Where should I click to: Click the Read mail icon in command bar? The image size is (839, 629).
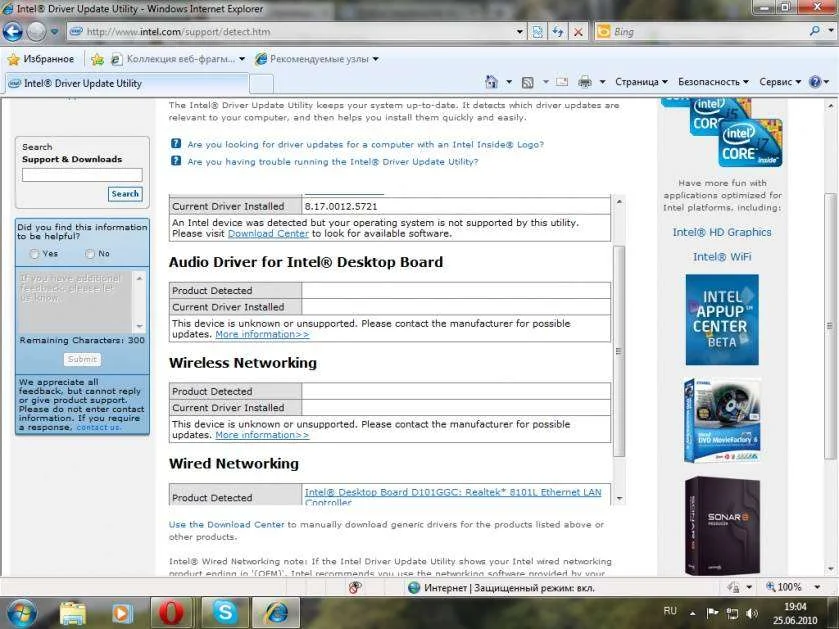562,82
